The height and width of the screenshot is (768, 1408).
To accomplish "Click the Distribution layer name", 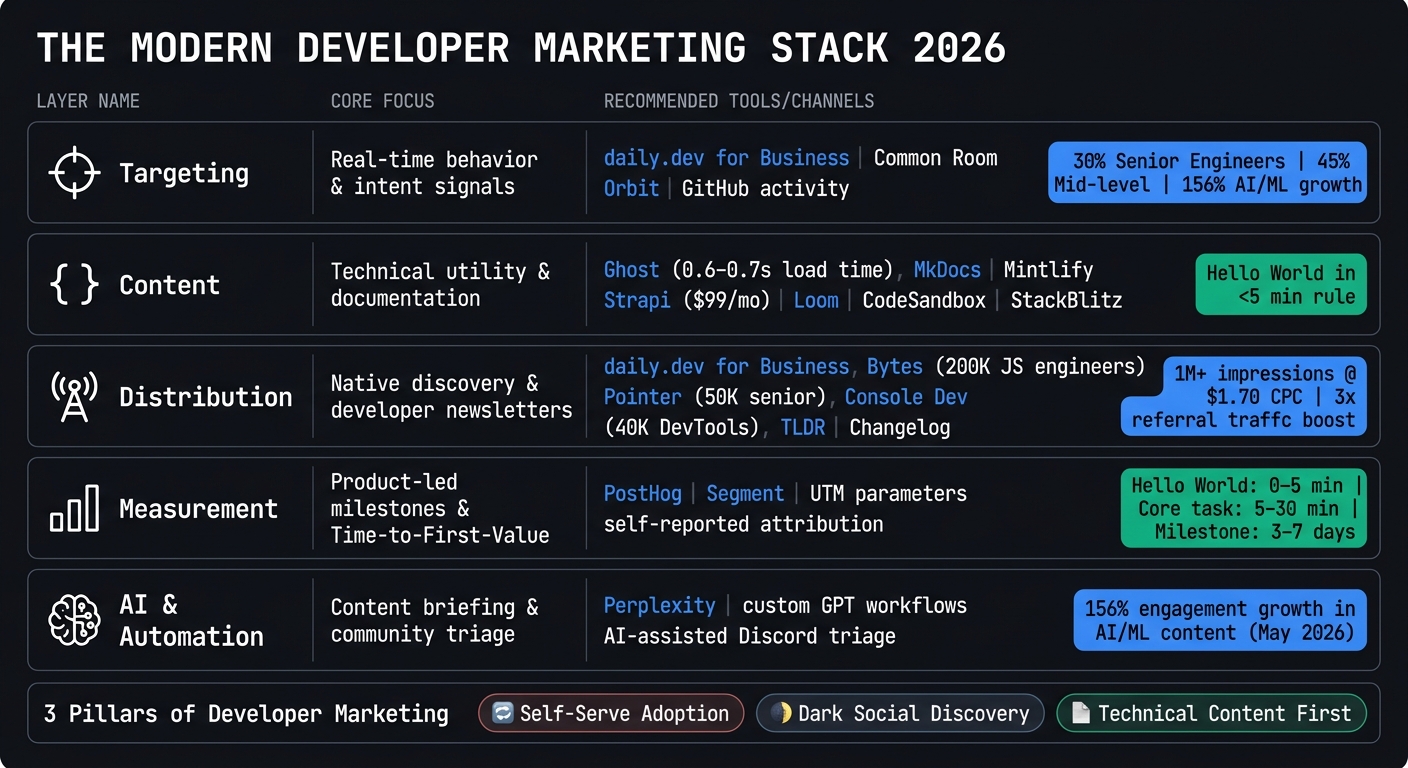I will pos(206,397).
